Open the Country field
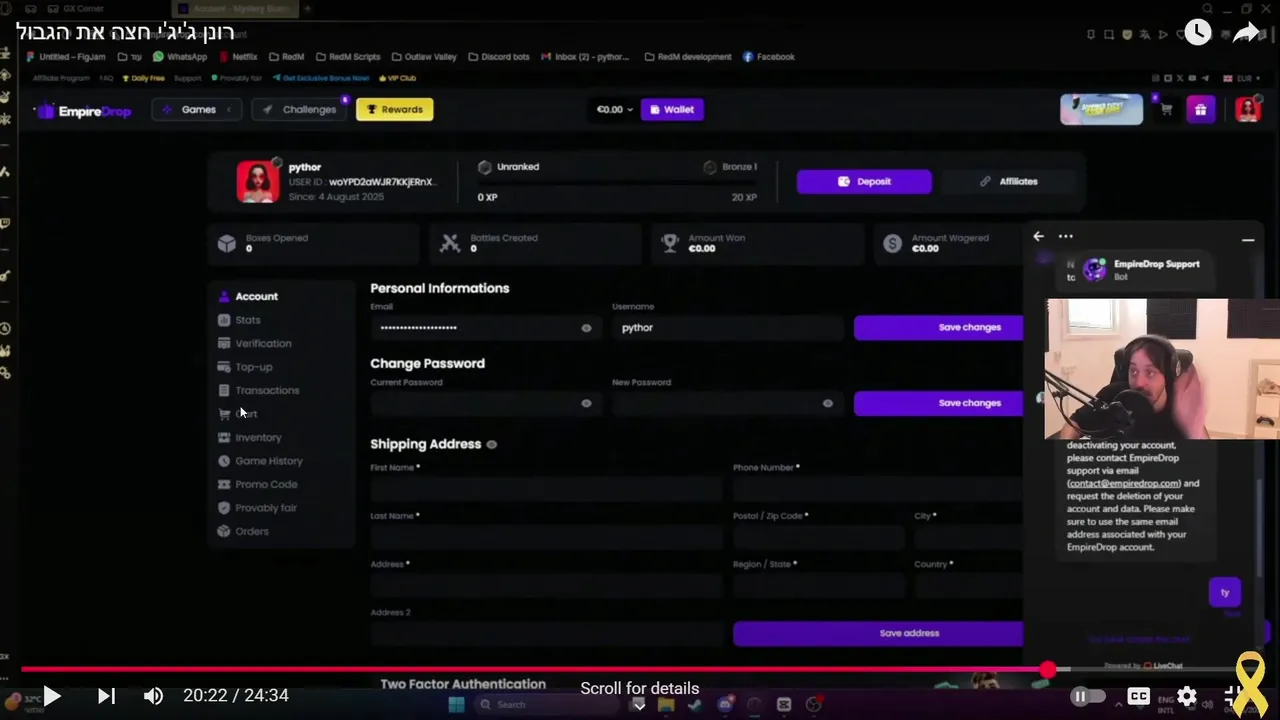Viewport: 1280px width, 720px height. tap(969, 585)
